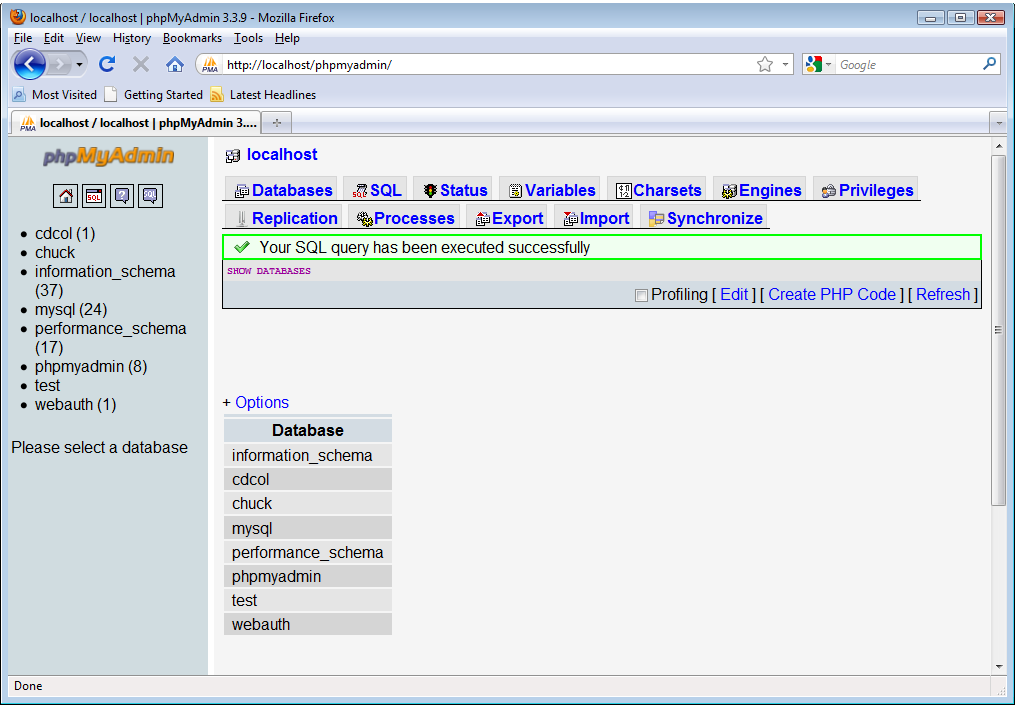Click the phpMyAdmin Home icon in sidebar

point(65,196)
